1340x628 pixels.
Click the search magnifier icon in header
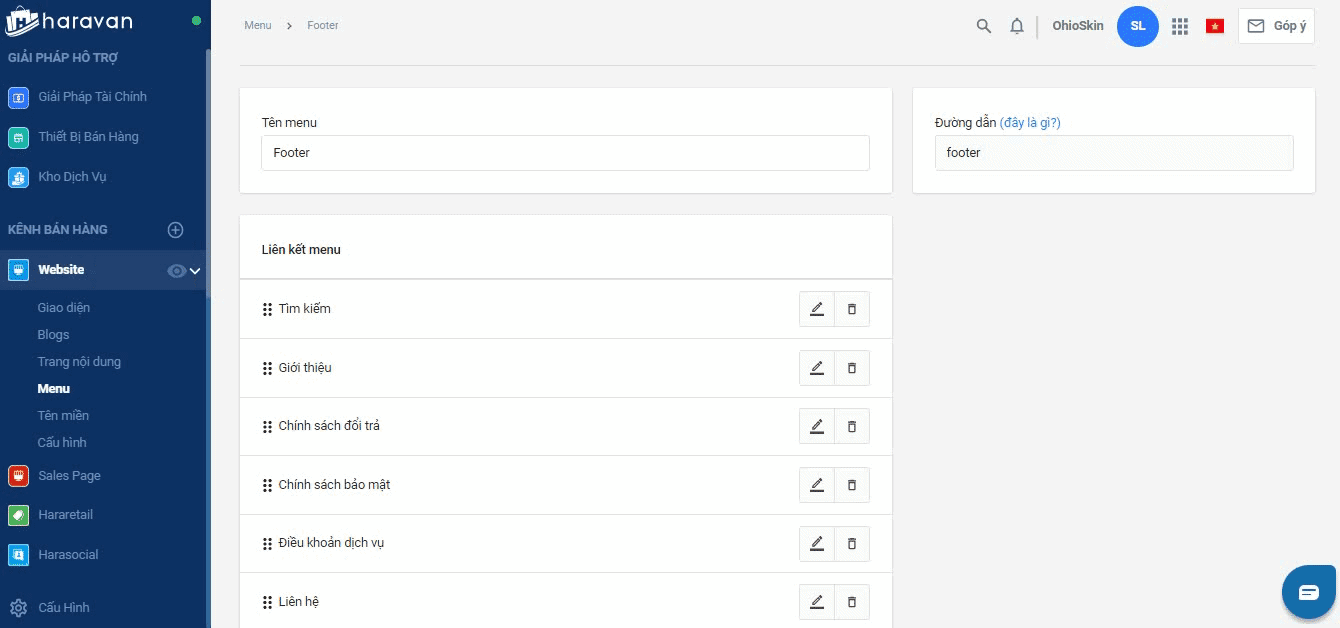pos(984,26)
